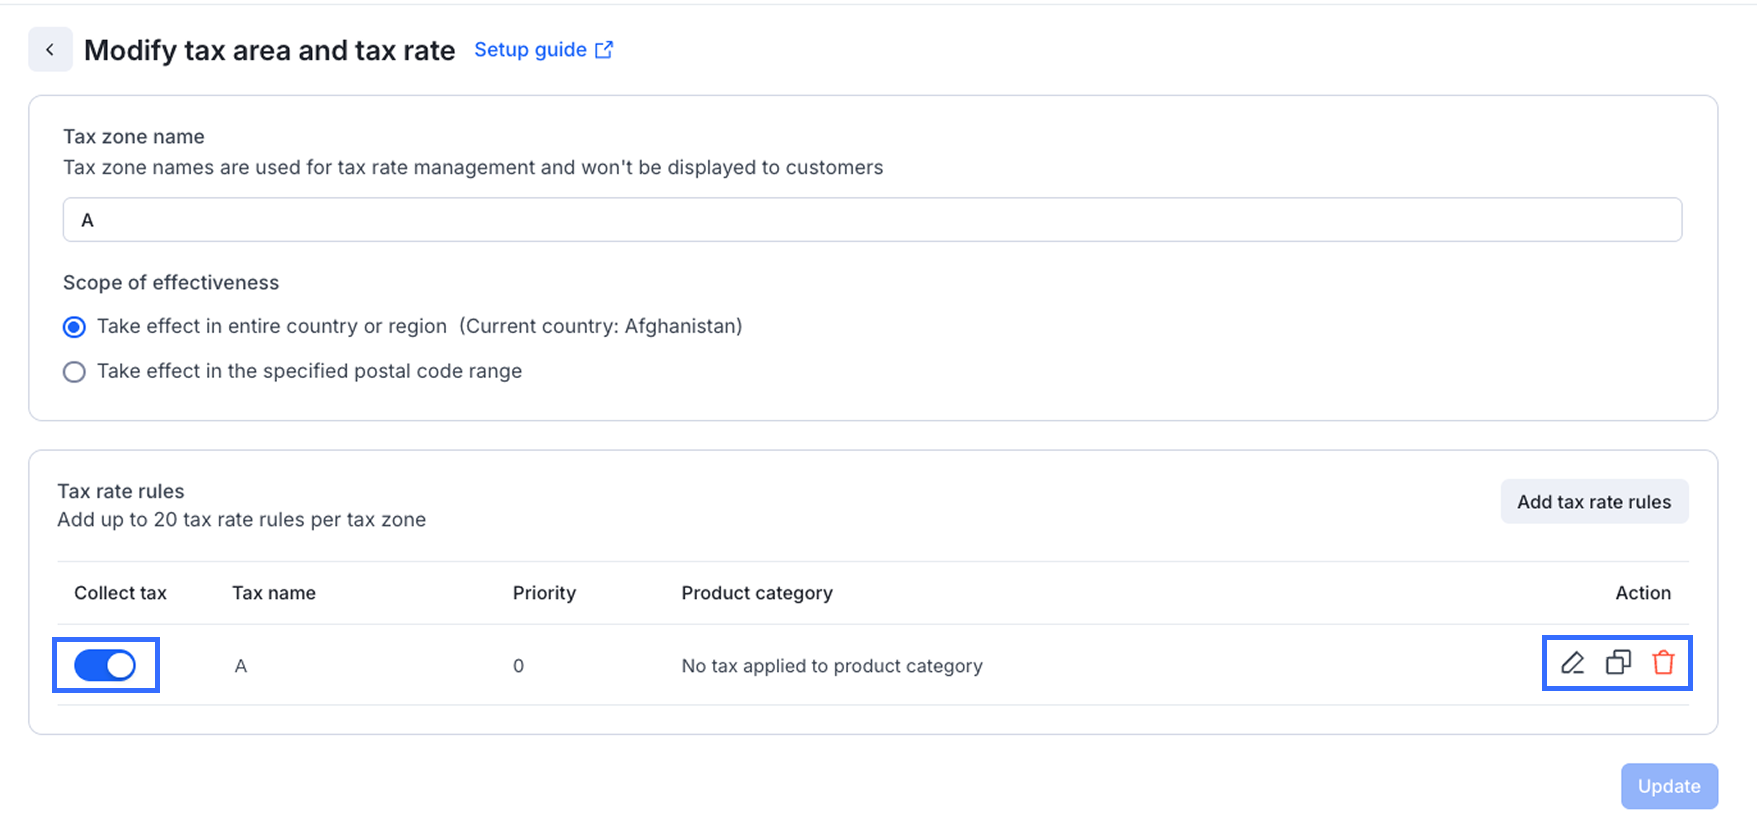Focus the Tax zone name field

[x=871, y=220]
